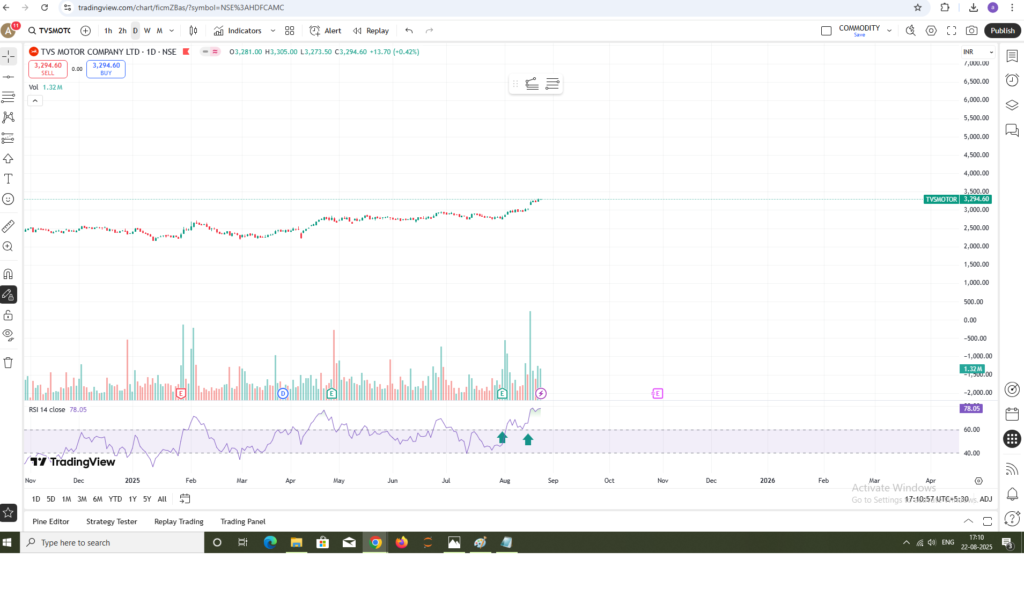The width and height of the screenshot is (1024, 596).
Task: Open symbol search for TVSMOTOR
Action: tap(50, 31)
